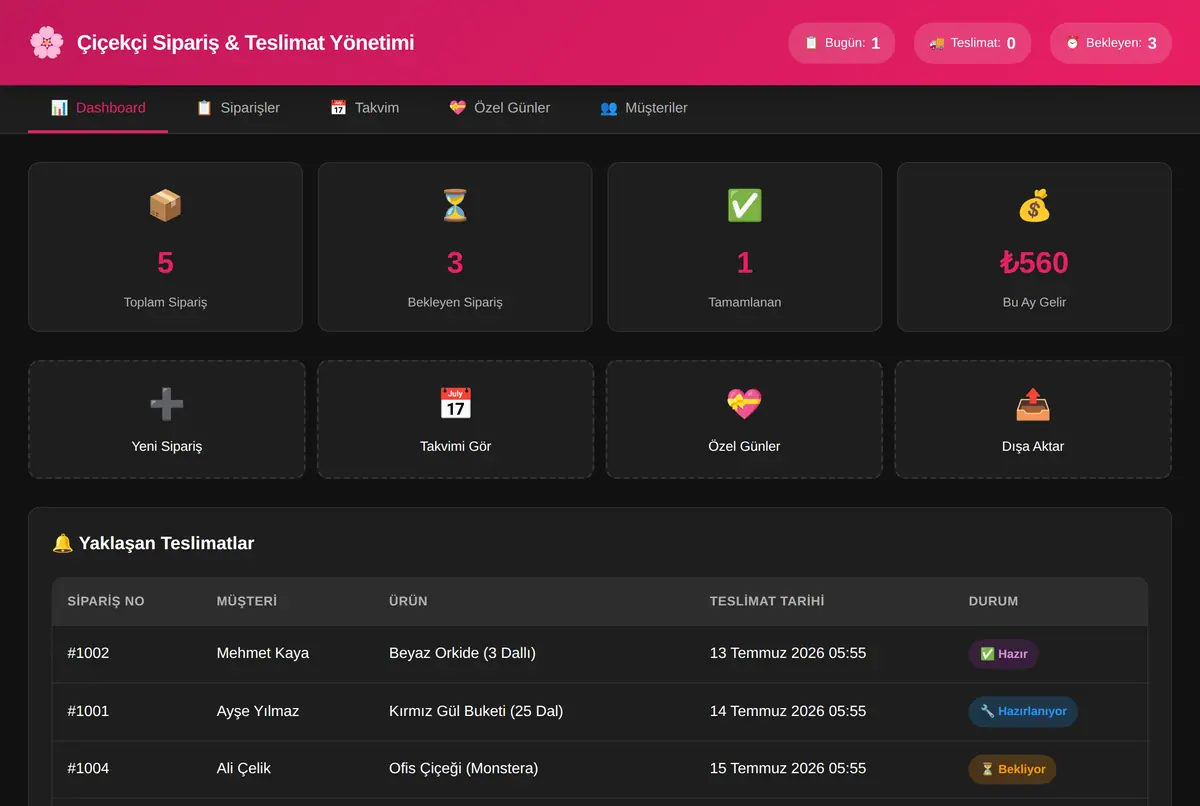Click the calendar icon on Takvim tab
The image size is (1200, 806).
point(338,108)
